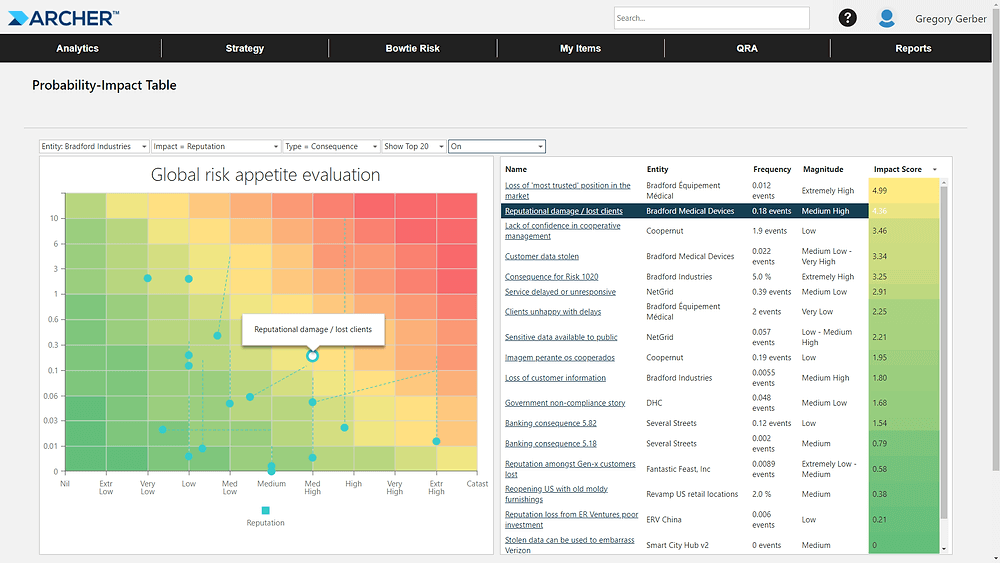Sort by the Name column header
The image size is (1000, 563).
coord(516,170)
